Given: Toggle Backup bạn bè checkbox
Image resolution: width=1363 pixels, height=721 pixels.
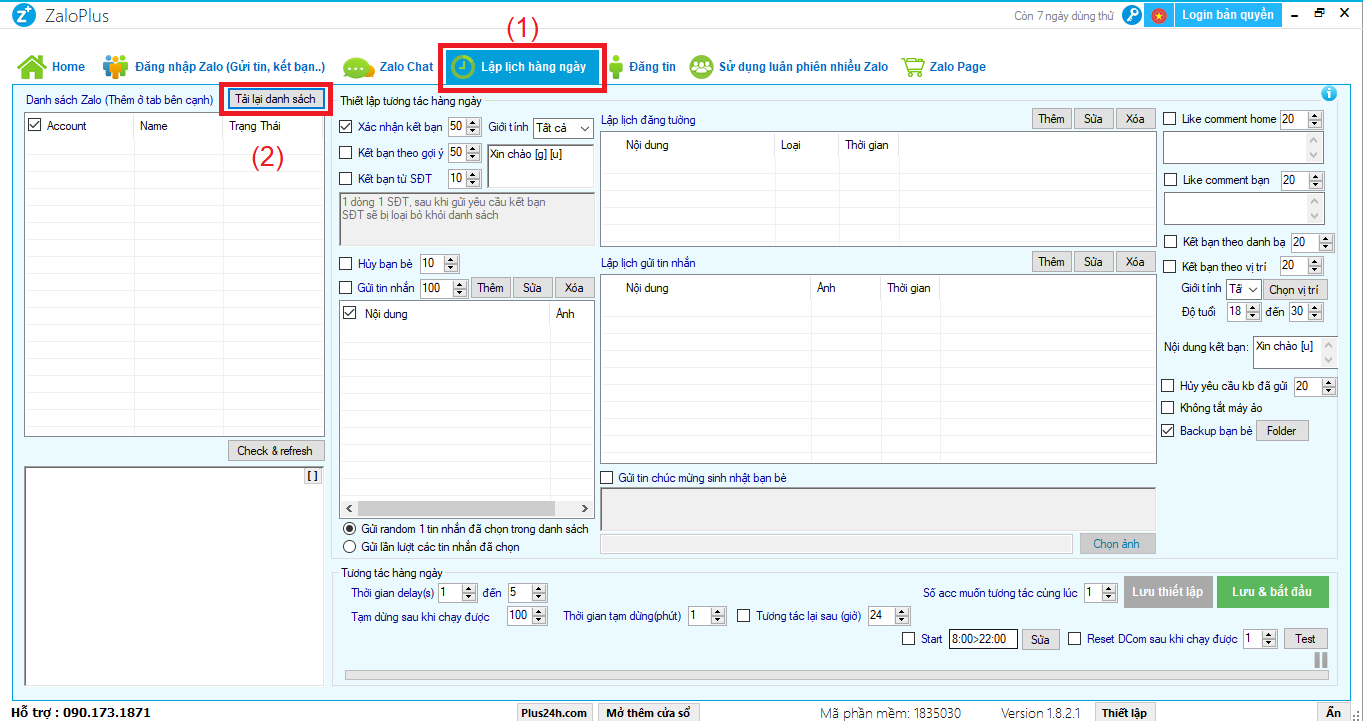Looking at the screenshot, I should click(x=1167, y=431).
